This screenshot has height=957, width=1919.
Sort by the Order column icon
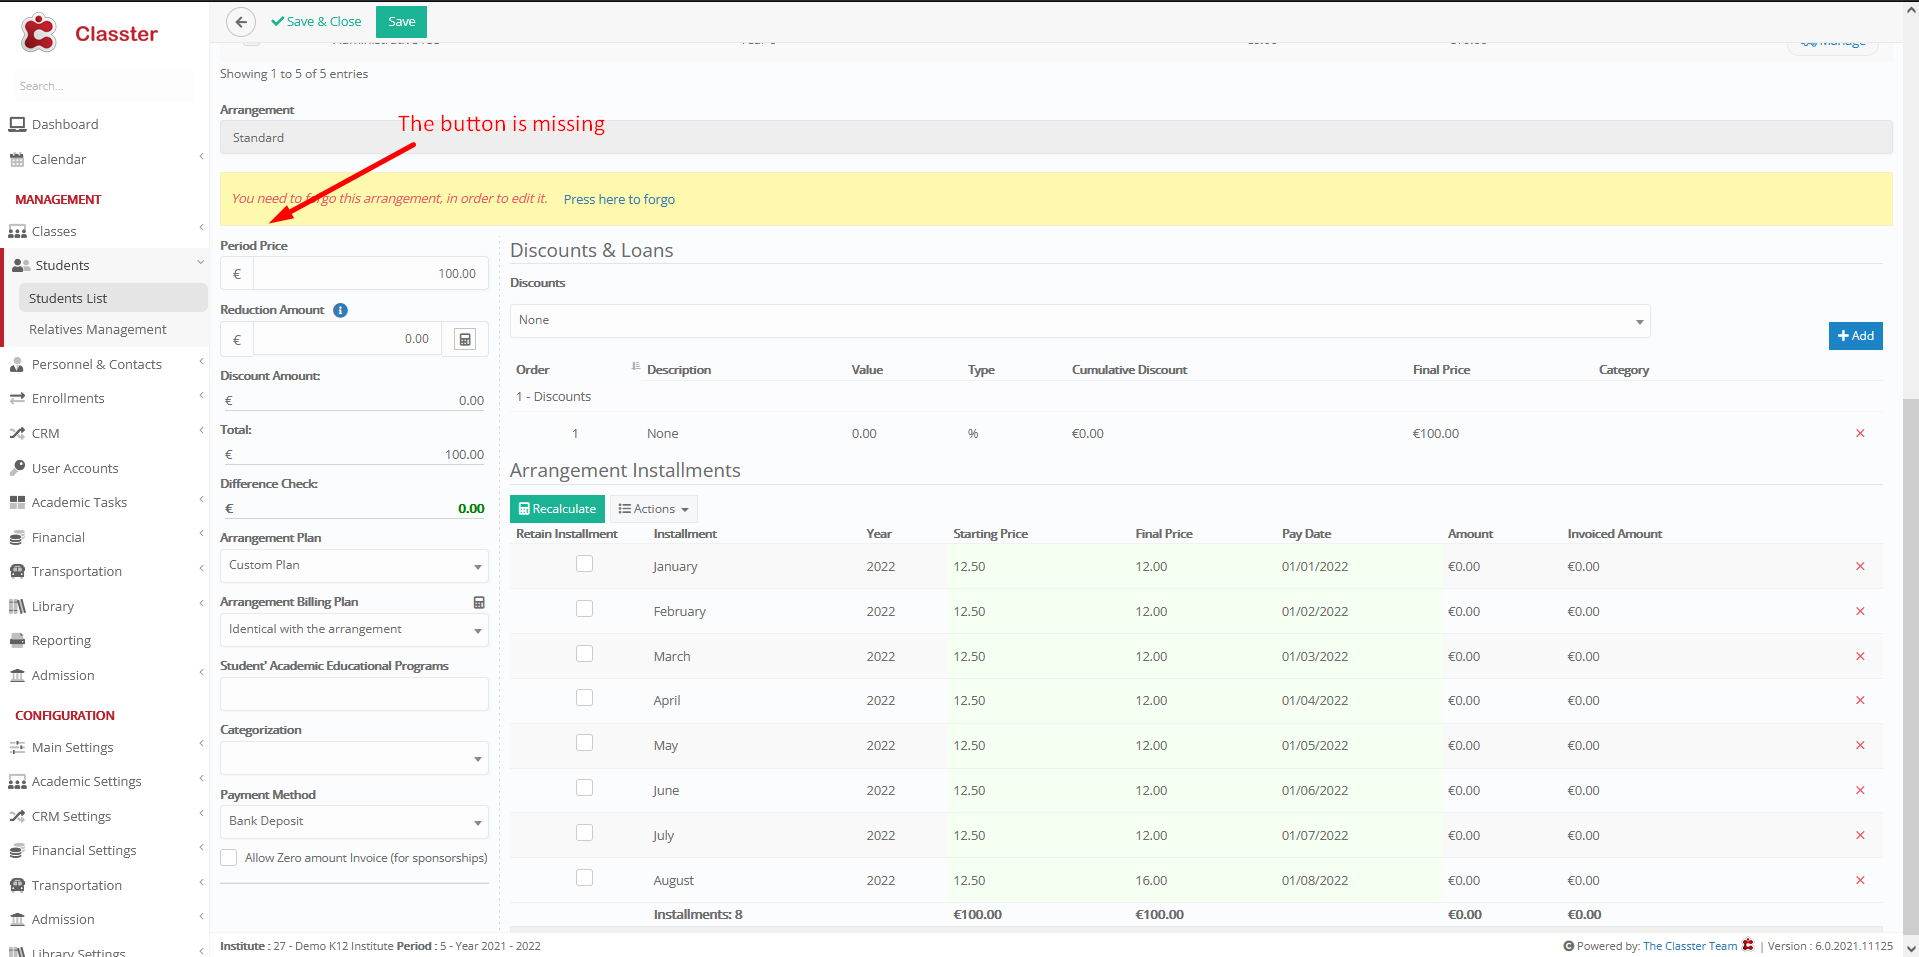click(x=636, y=367)
